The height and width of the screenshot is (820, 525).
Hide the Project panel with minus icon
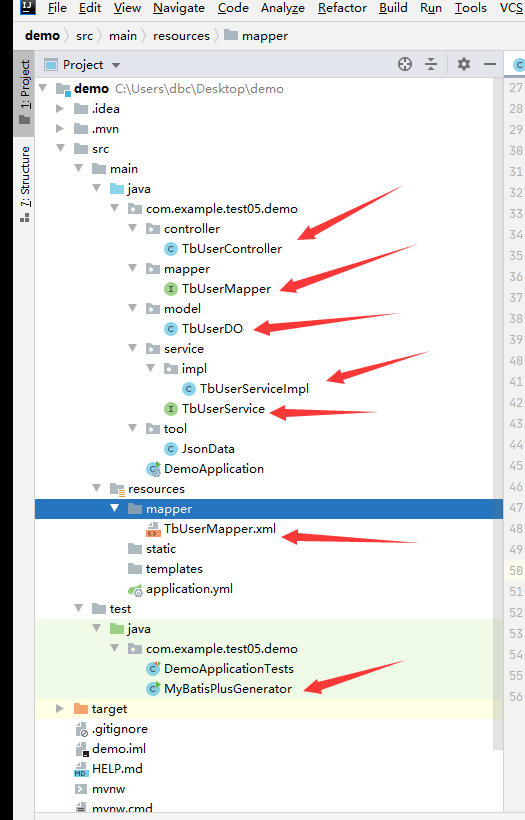(x=490, y=64)
